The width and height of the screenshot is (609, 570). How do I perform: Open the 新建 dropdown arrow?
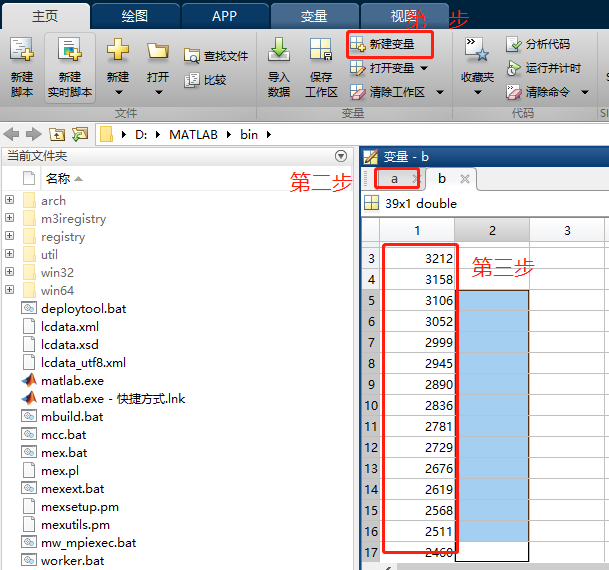[x=119, y=92]
